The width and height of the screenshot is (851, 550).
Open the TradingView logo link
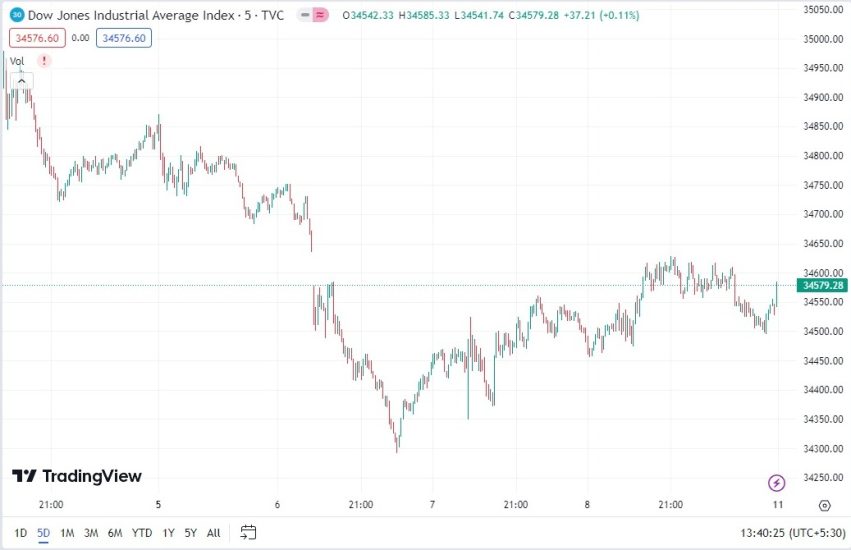(77, 476)
